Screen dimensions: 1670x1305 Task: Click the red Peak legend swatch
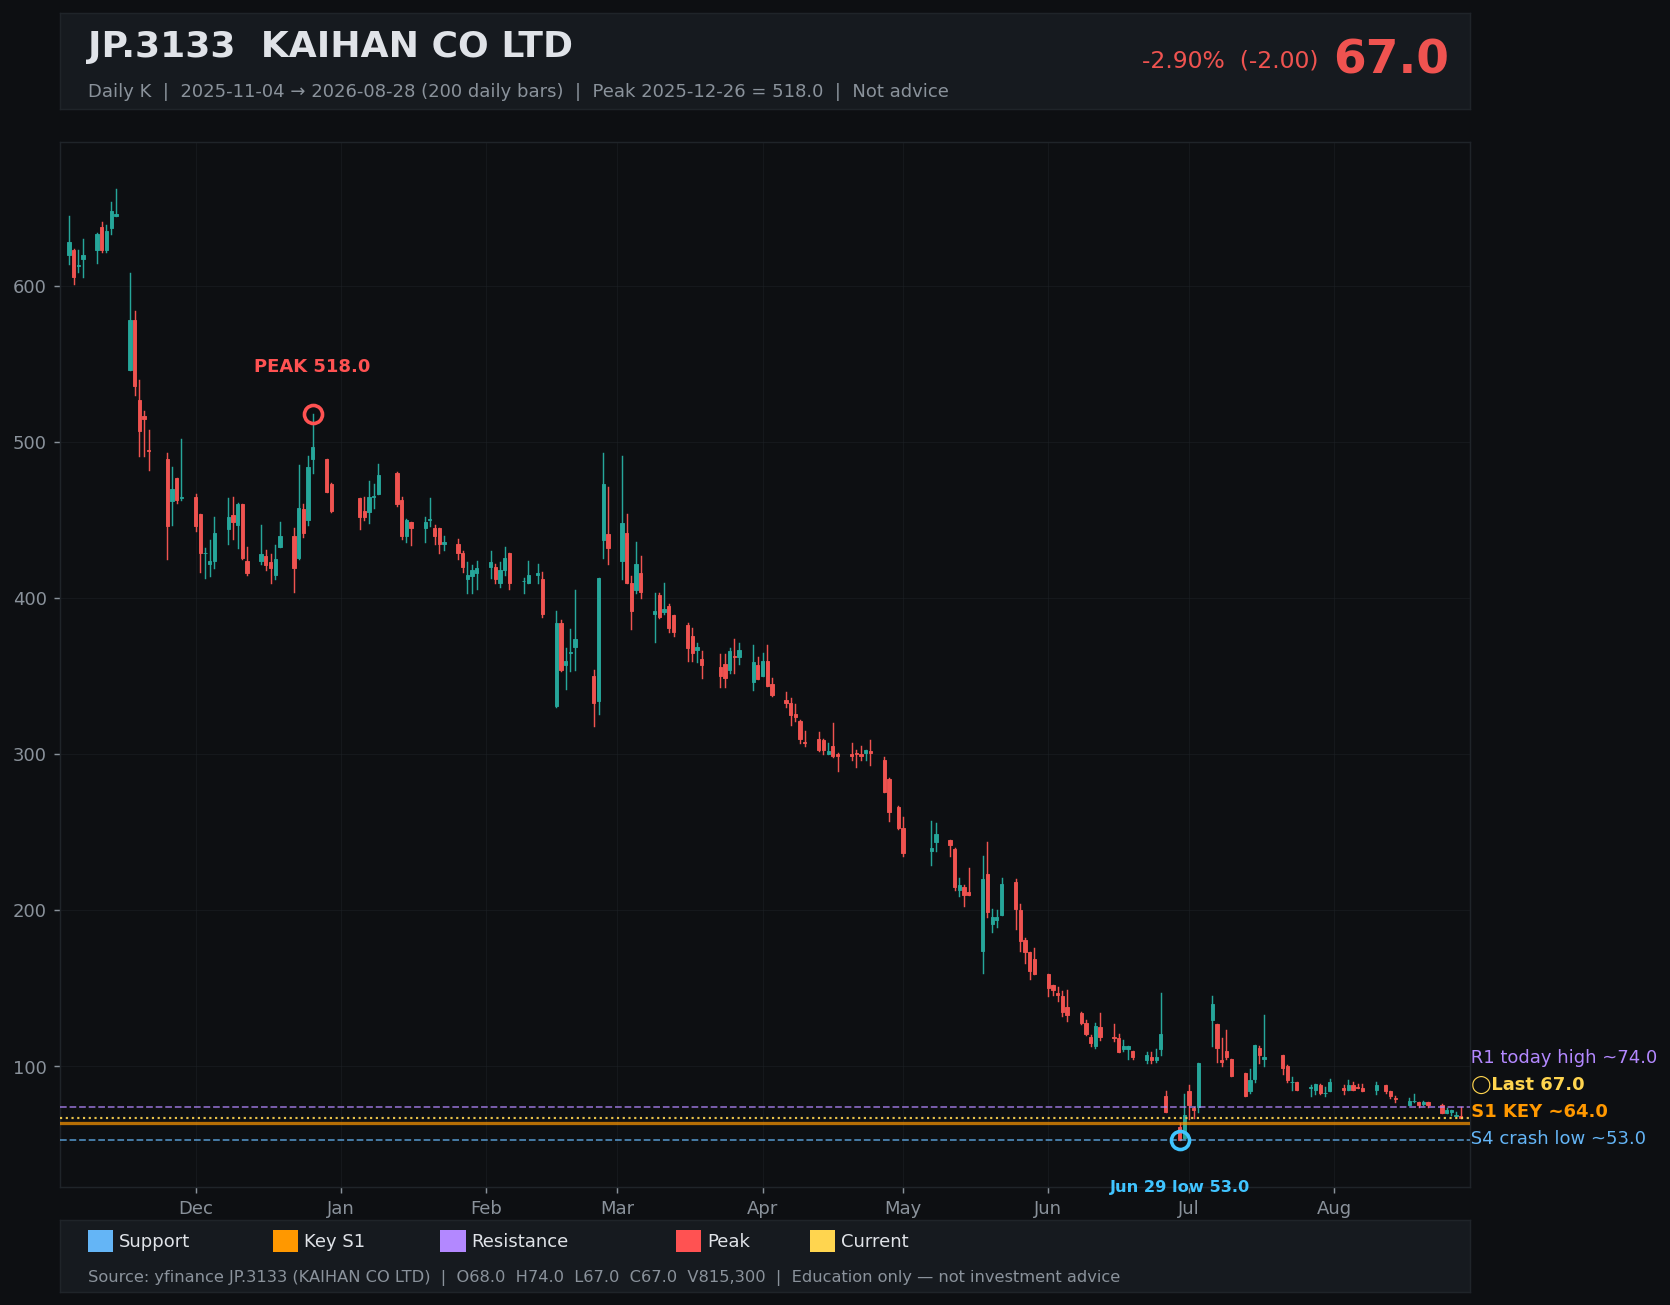689,1241
